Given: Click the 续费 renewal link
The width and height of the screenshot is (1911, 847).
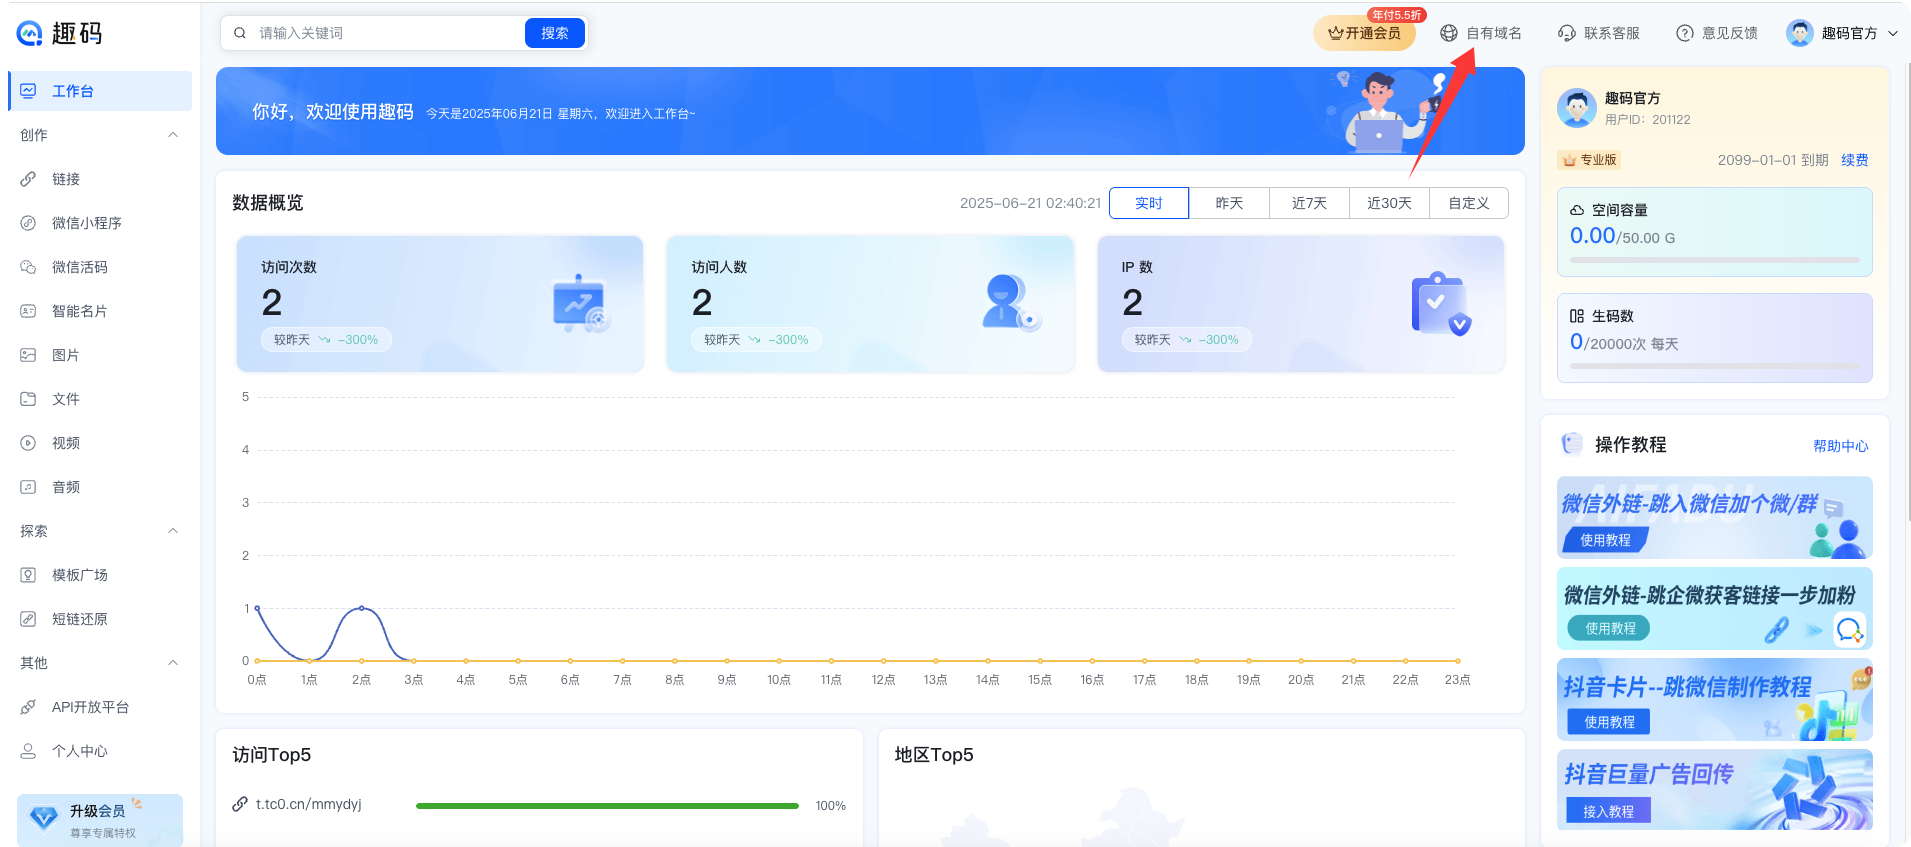Looking at the screenshot, I should 1854,160.
